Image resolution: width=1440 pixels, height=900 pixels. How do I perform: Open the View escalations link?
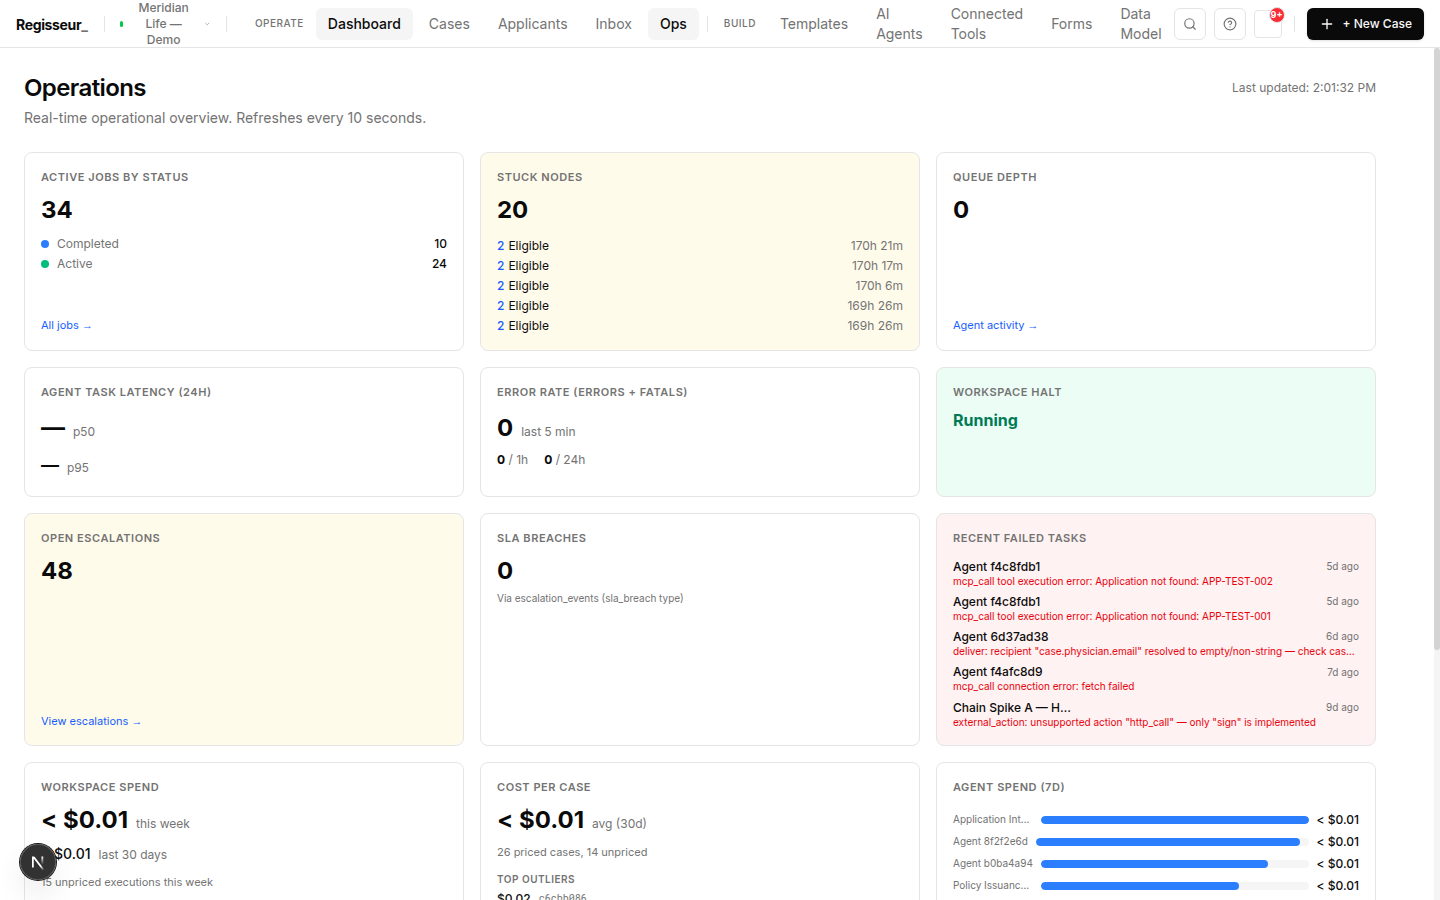click(x=91, y=722)
